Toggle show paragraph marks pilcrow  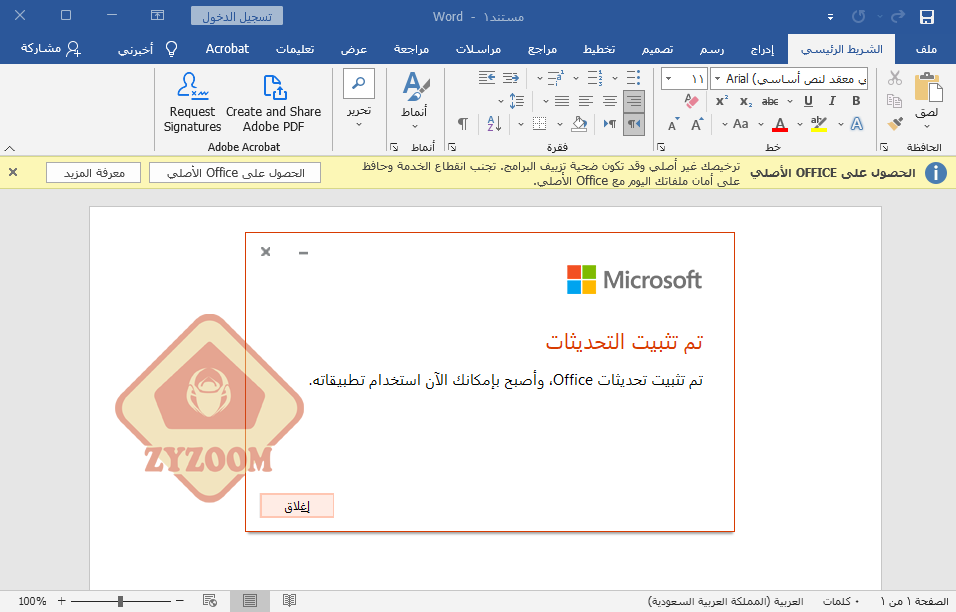[x=463, y=124]
